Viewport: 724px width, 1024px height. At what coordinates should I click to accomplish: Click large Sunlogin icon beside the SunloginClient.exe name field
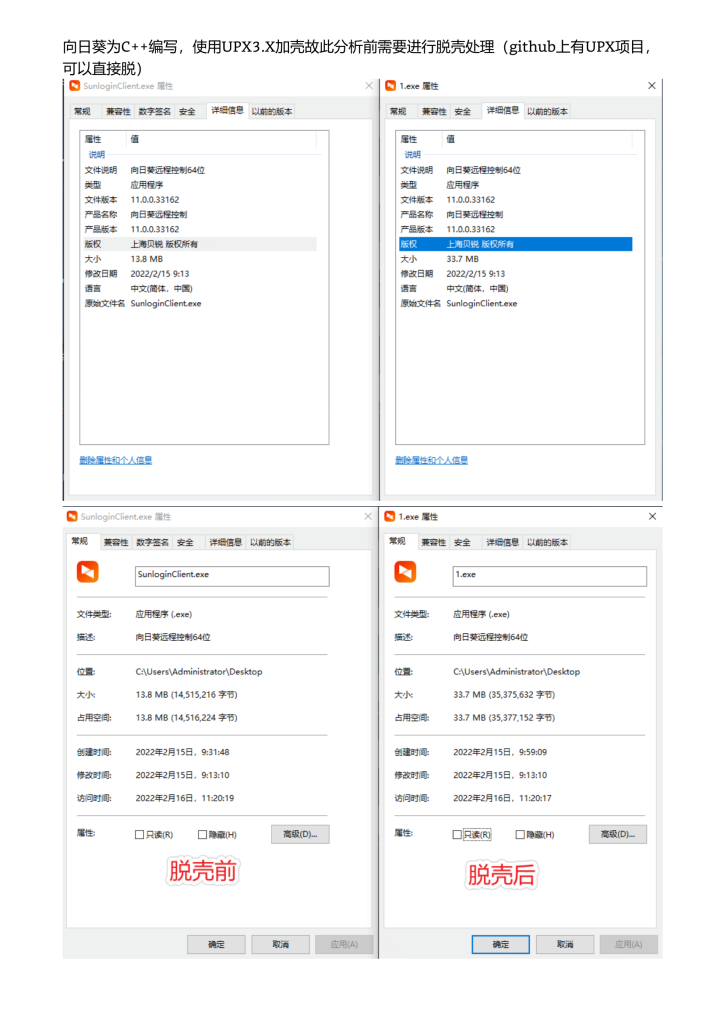(87, 571)
